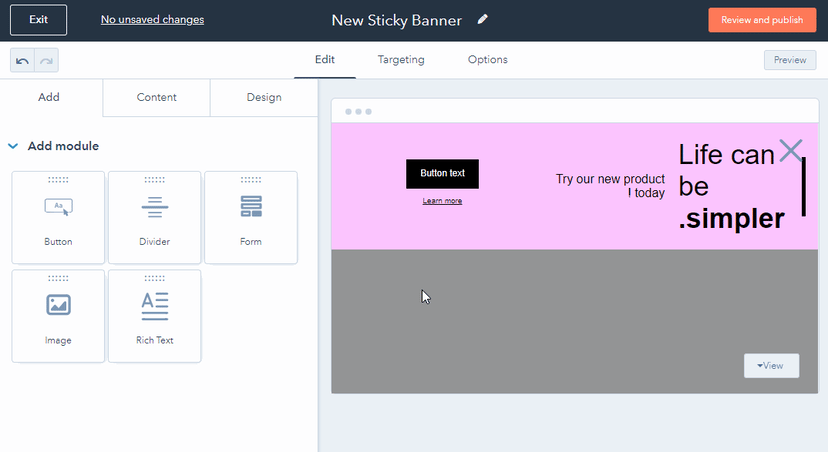Click the redo arrow icon

(x=46, y=60)
